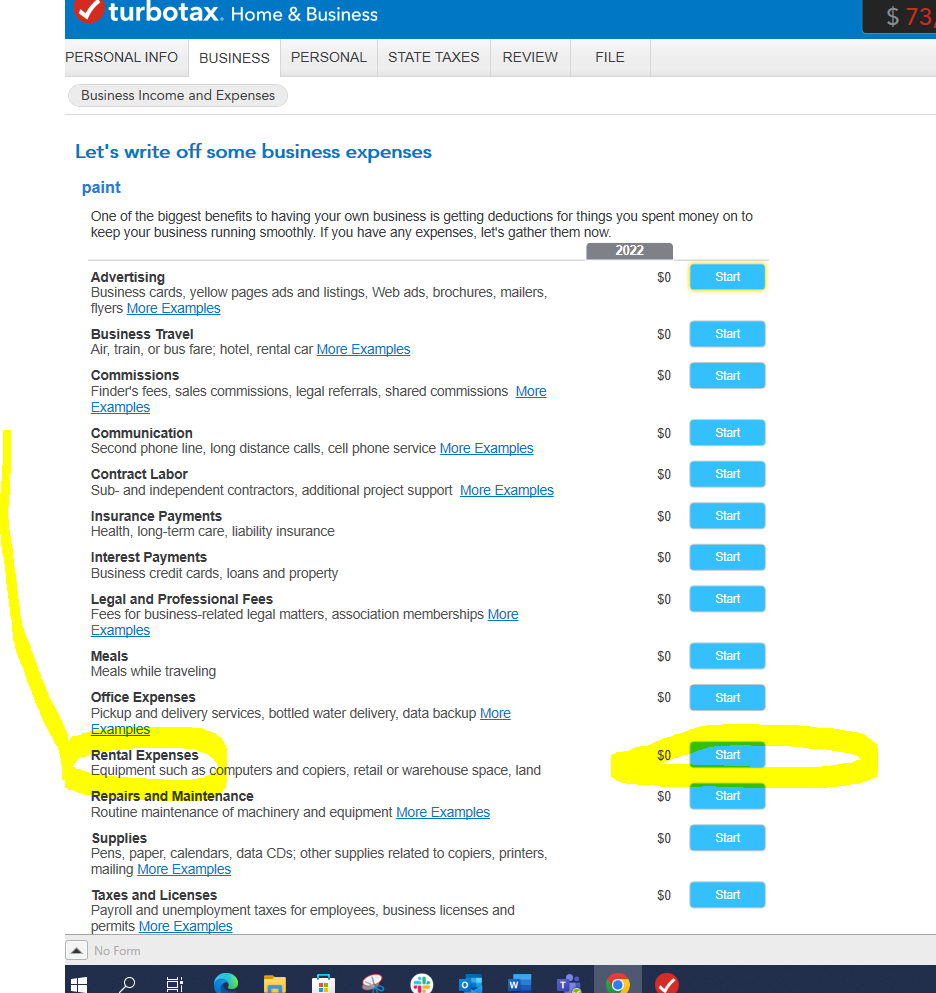Screen dimensions: 936x993
Task: Open More Examples for Communication
Action: (x=486, y=448)
